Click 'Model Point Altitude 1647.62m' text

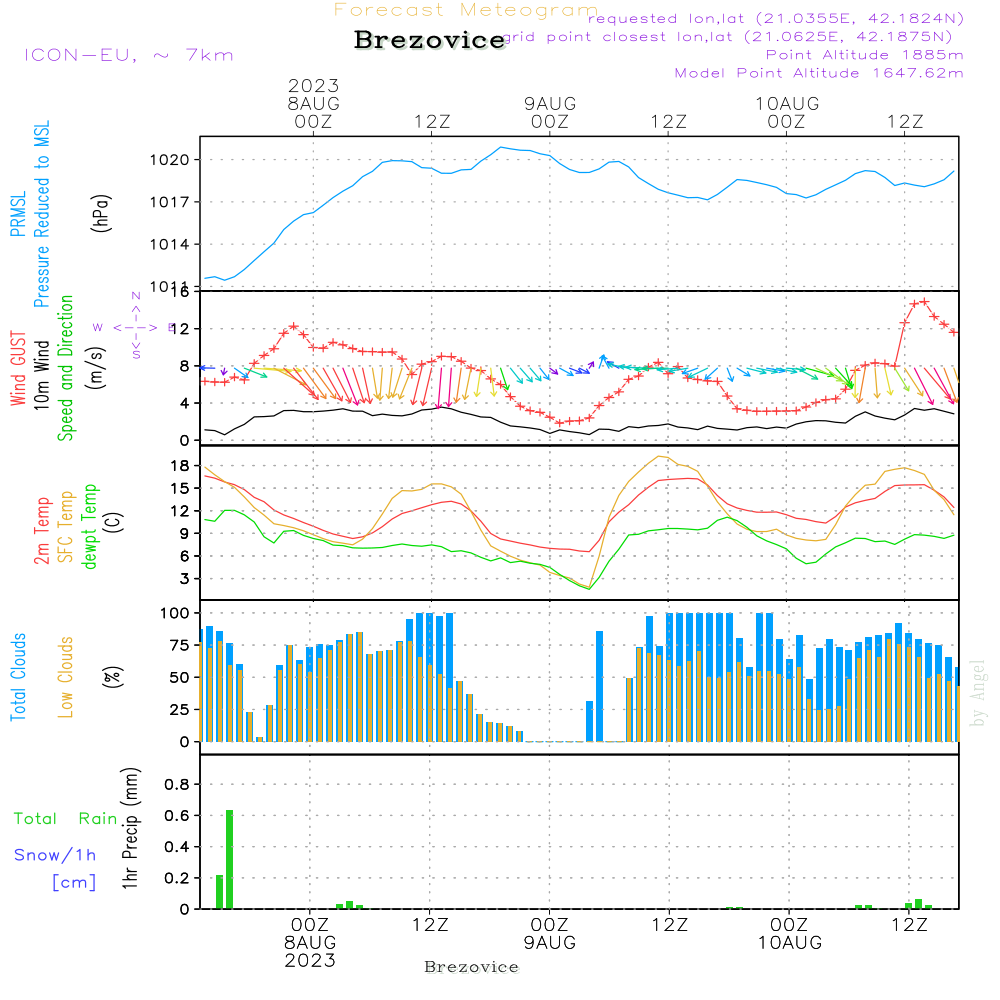(x=819, y=73)
